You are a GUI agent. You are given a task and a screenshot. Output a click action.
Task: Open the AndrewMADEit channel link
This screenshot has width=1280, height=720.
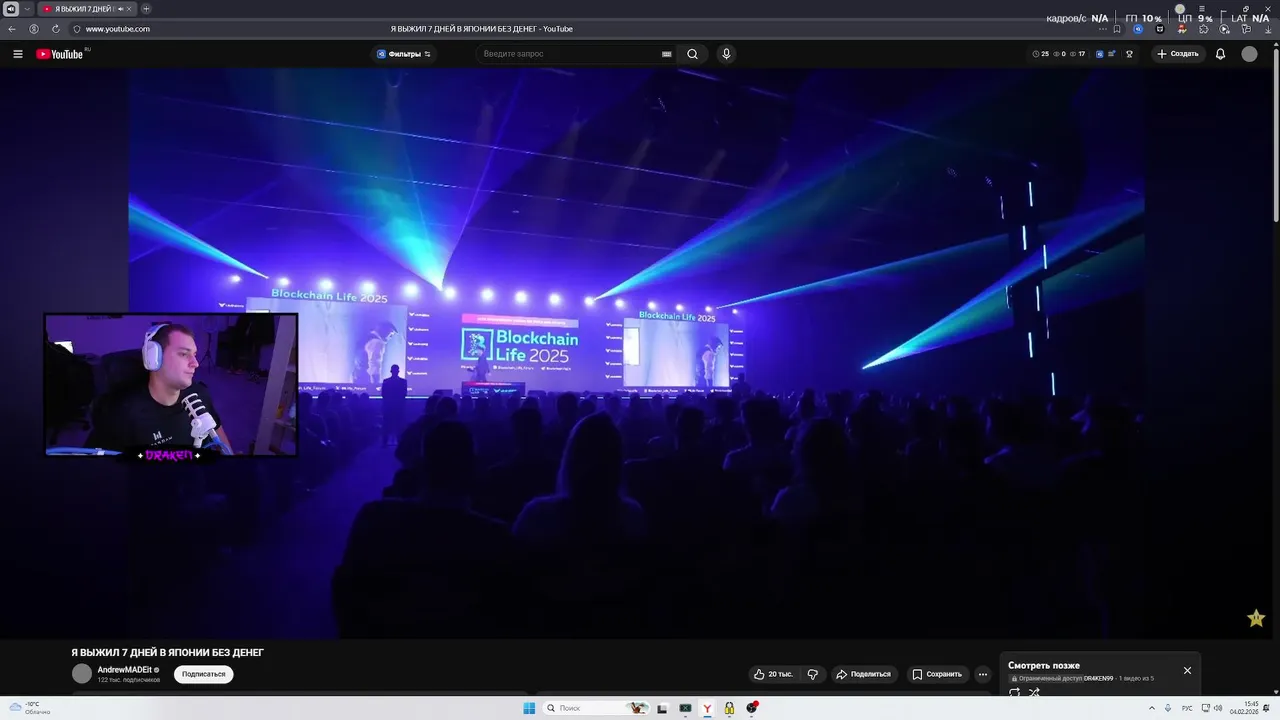click(x=125, y=670)
